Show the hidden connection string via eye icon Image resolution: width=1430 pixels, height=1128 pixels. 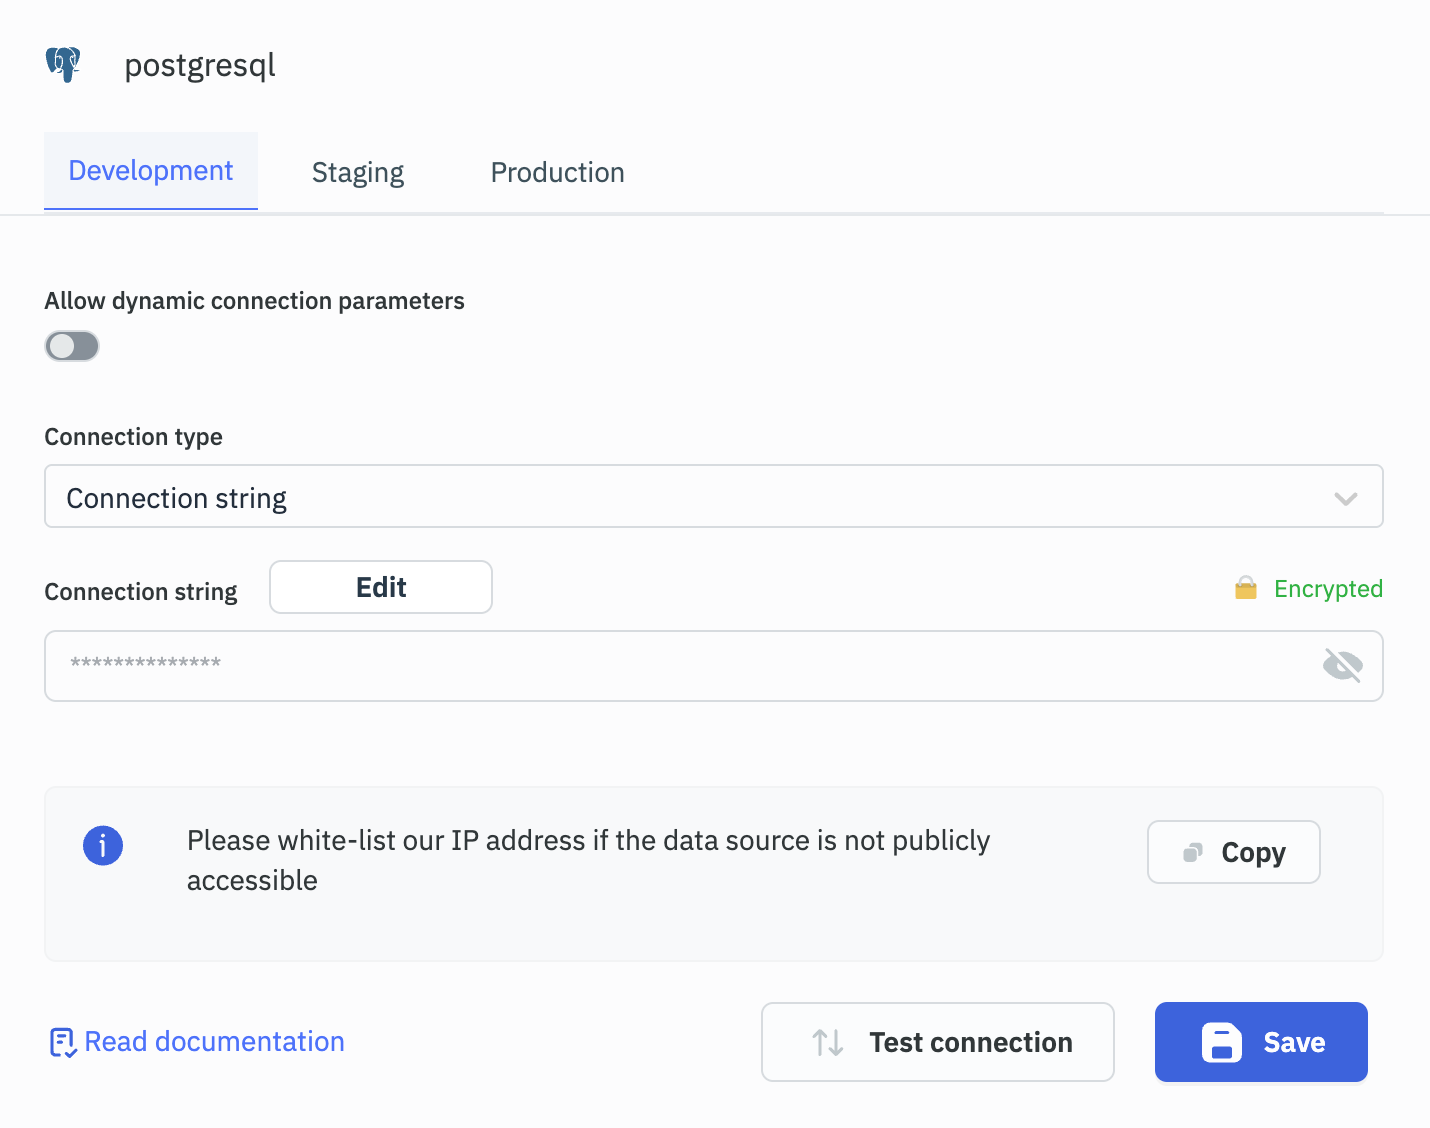tap(1342, 665)
